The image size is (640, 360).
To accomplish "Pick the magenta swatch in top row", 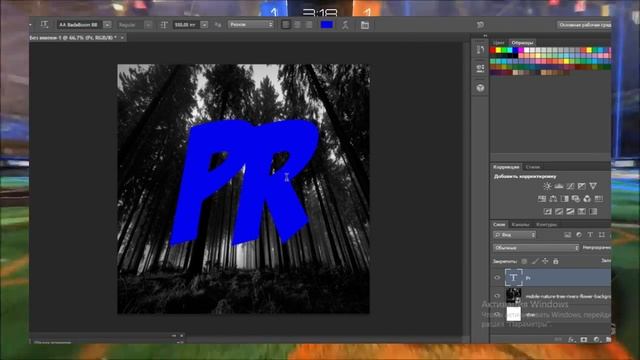I will (521, 50).
